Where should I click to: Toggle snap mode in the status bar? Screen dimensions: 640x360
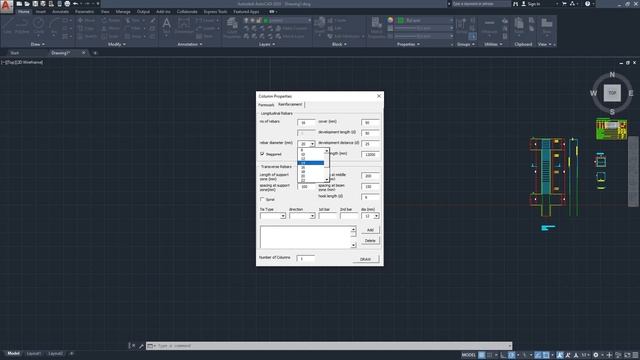coord(489,355)
